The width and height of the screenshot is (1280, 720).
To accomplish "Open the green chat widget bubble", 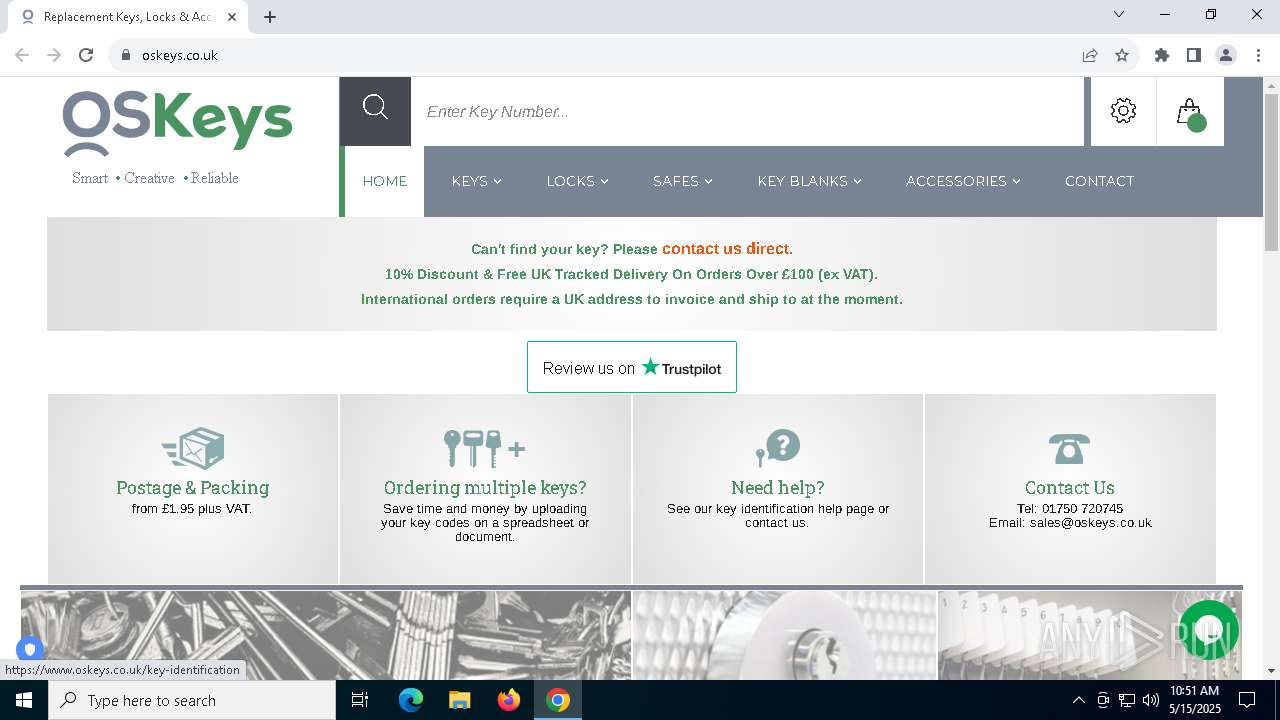I will [1209, 630].
